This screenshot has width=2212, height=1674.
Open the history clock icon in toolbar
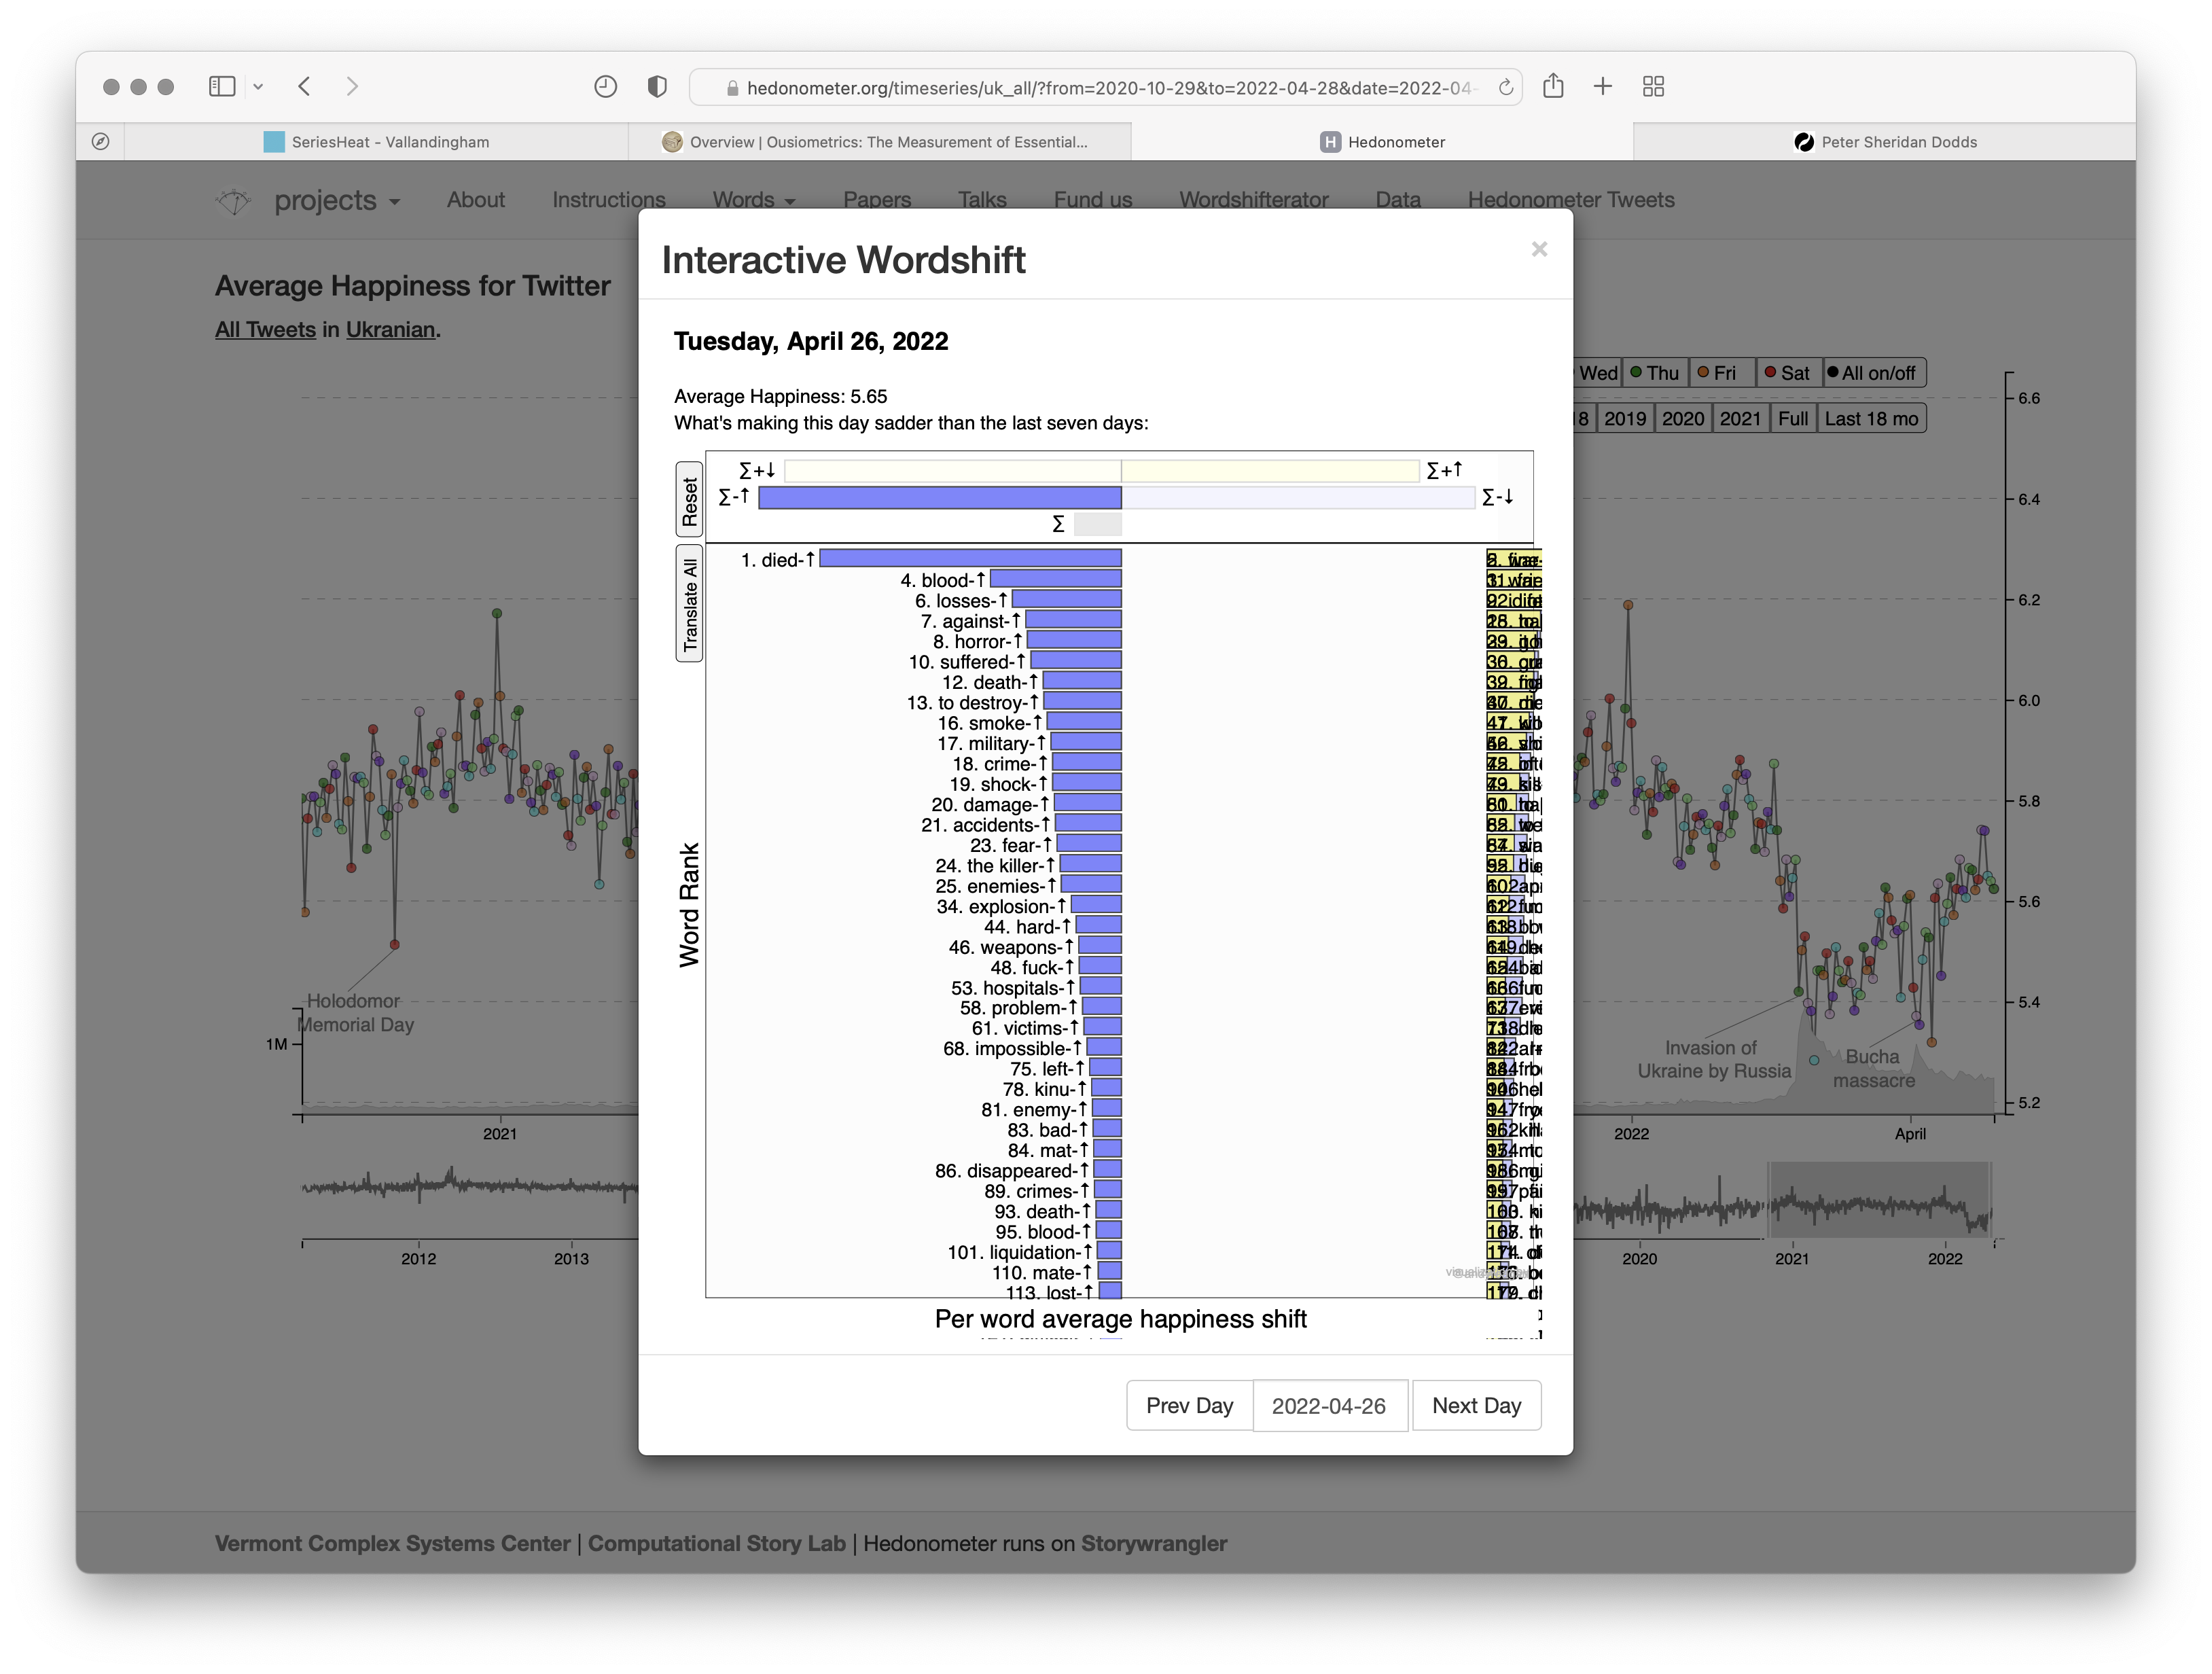click(605, 87)
